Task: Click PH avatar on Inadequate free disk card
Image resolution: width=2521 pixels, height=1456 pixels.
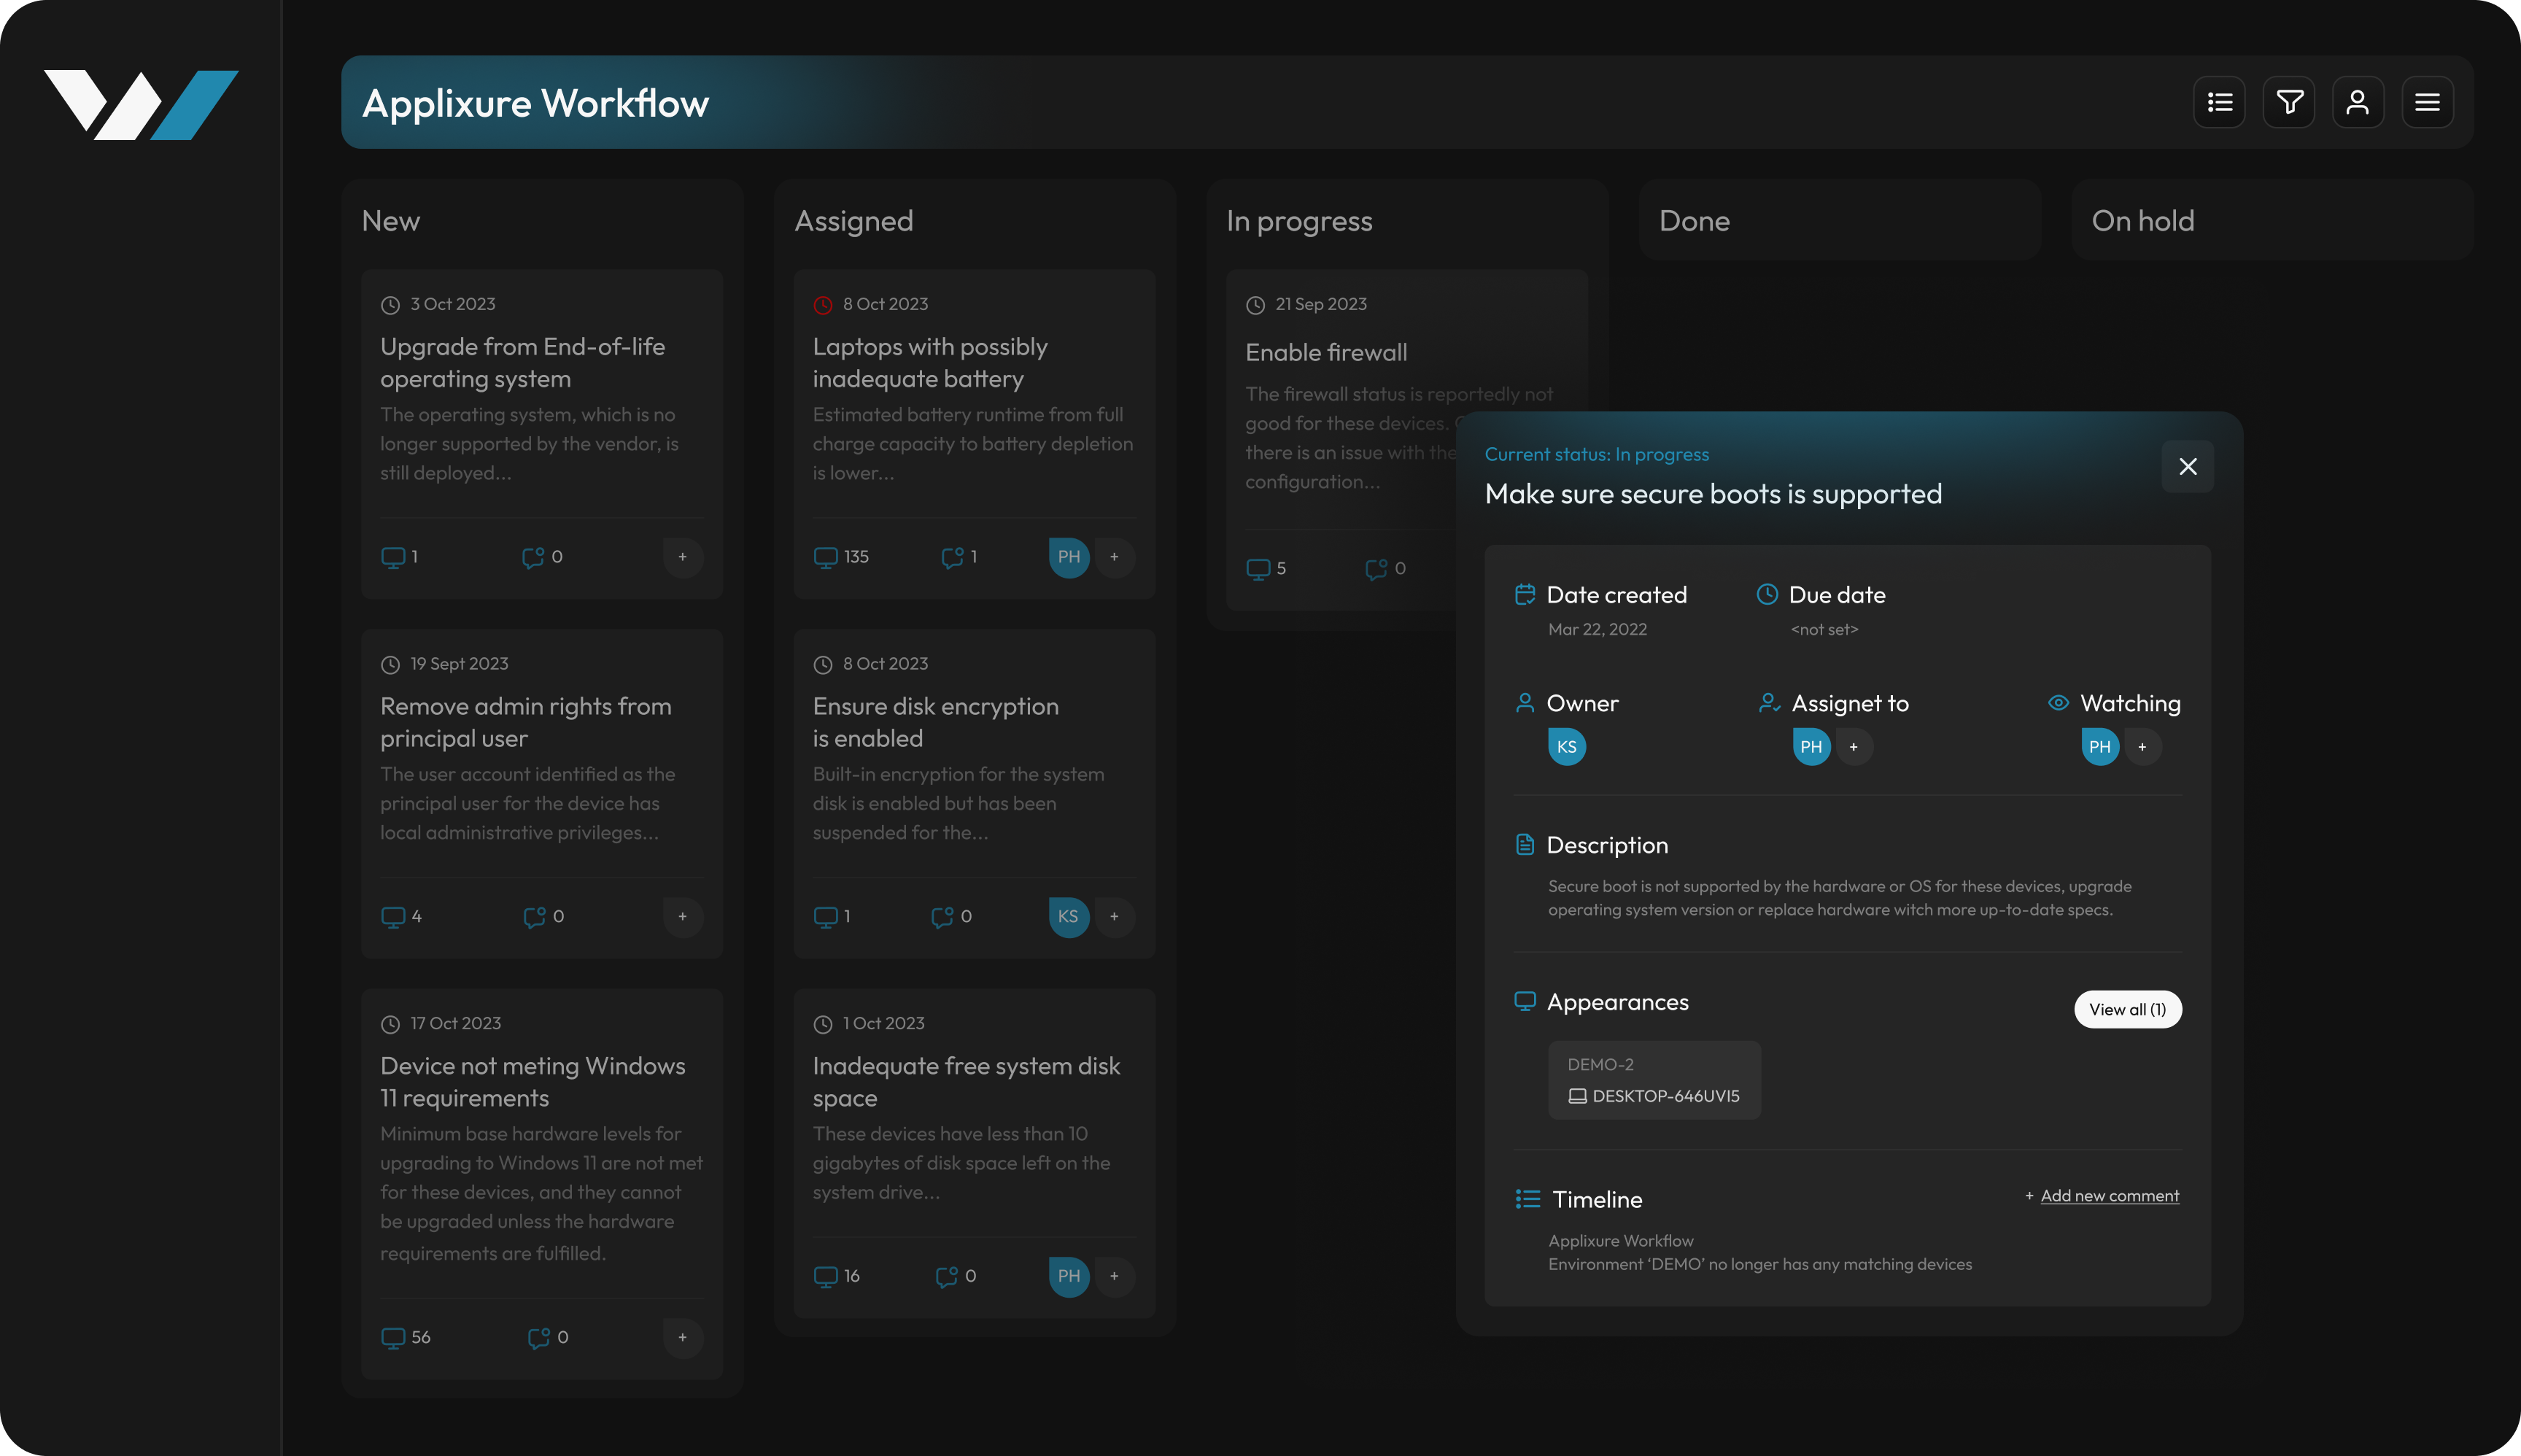Action: tap(1068, 1276)
